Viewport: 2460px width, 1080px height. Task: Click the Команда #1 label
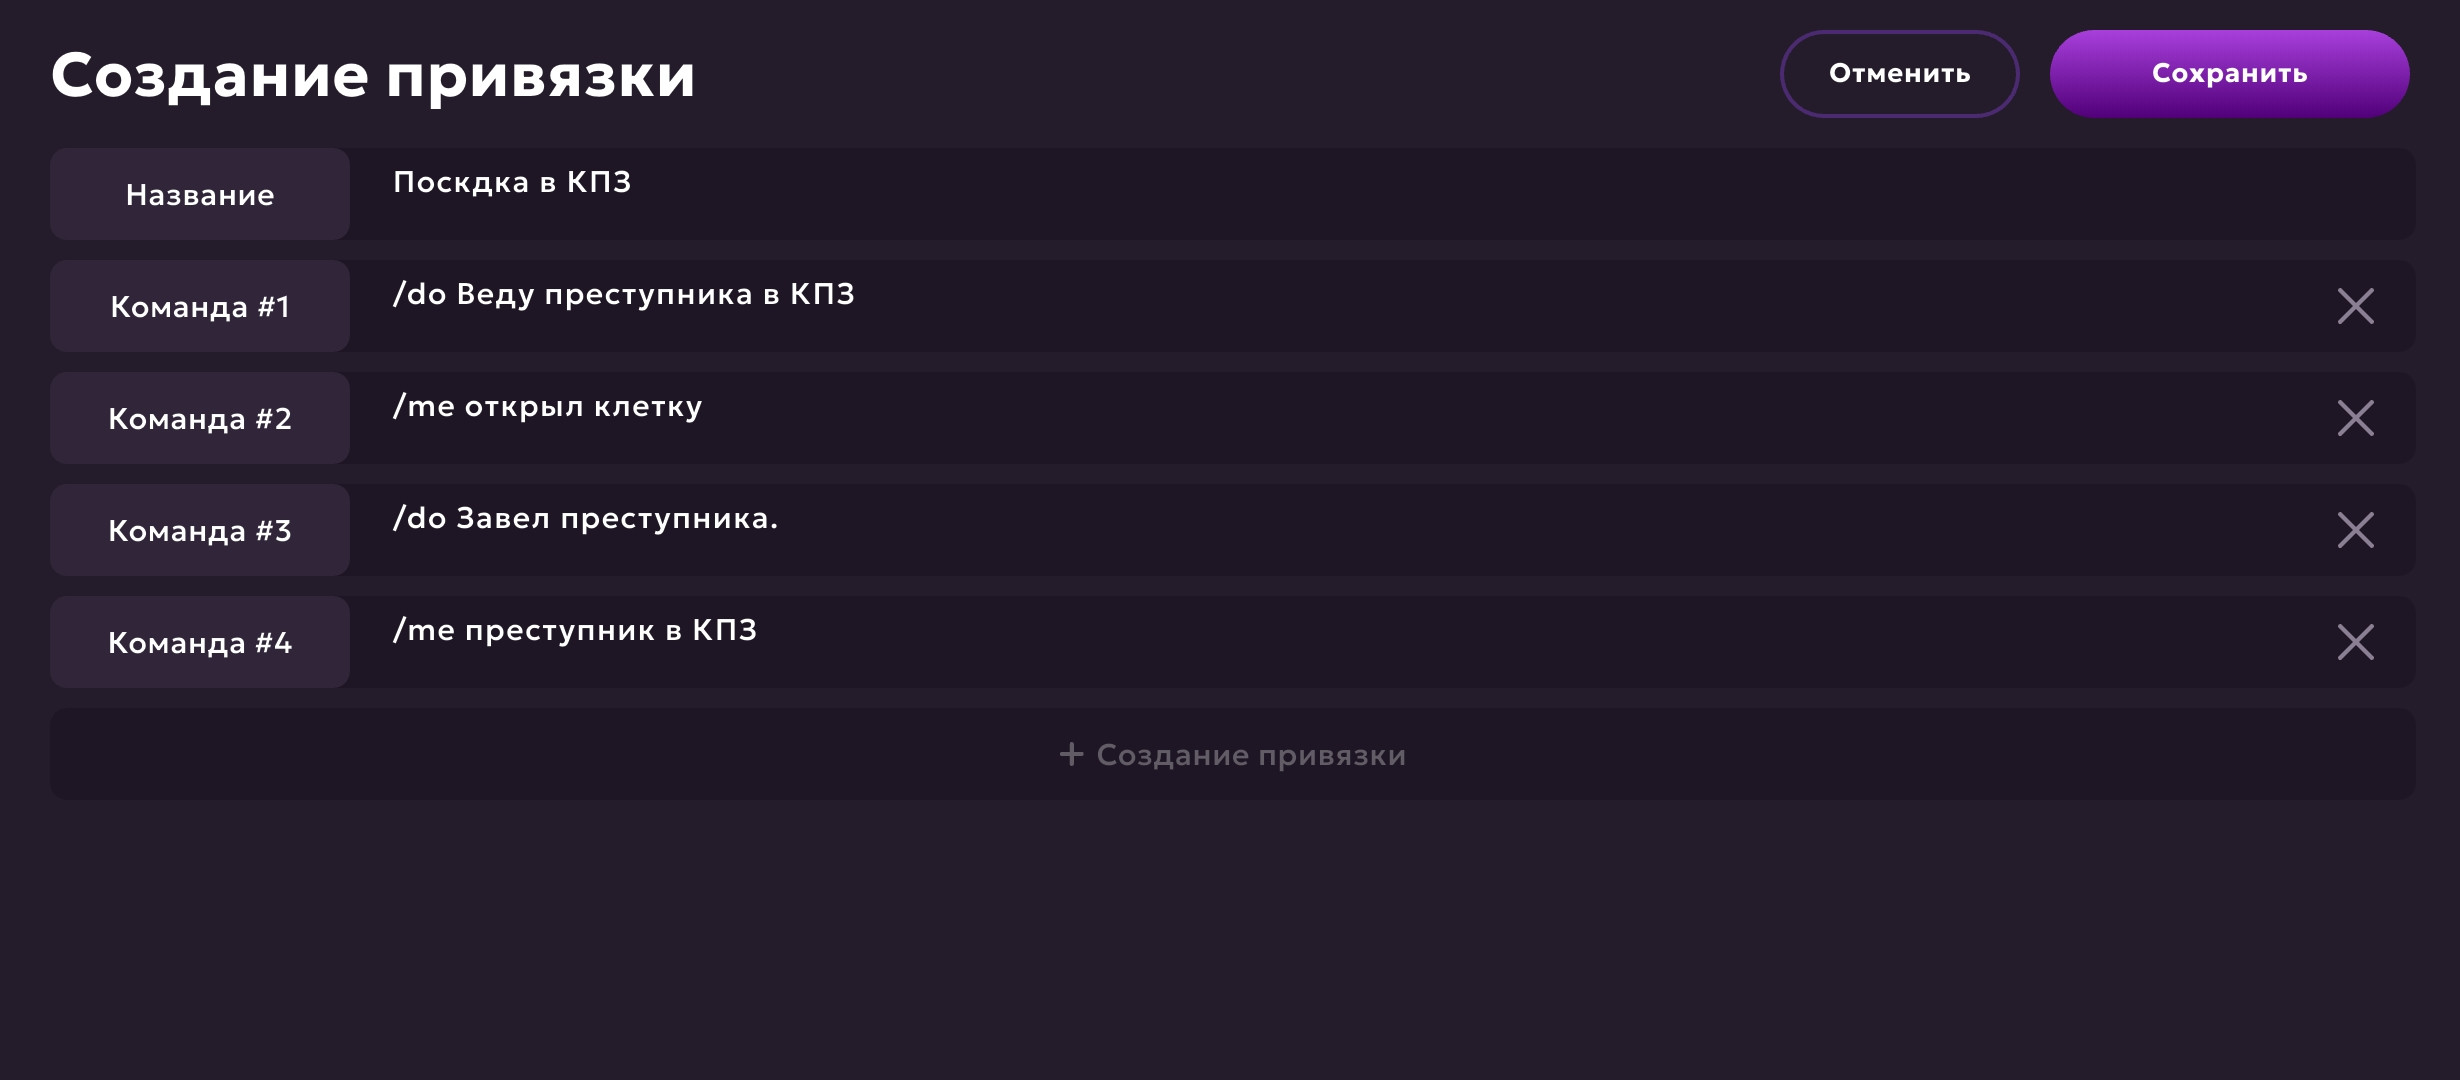200,307
